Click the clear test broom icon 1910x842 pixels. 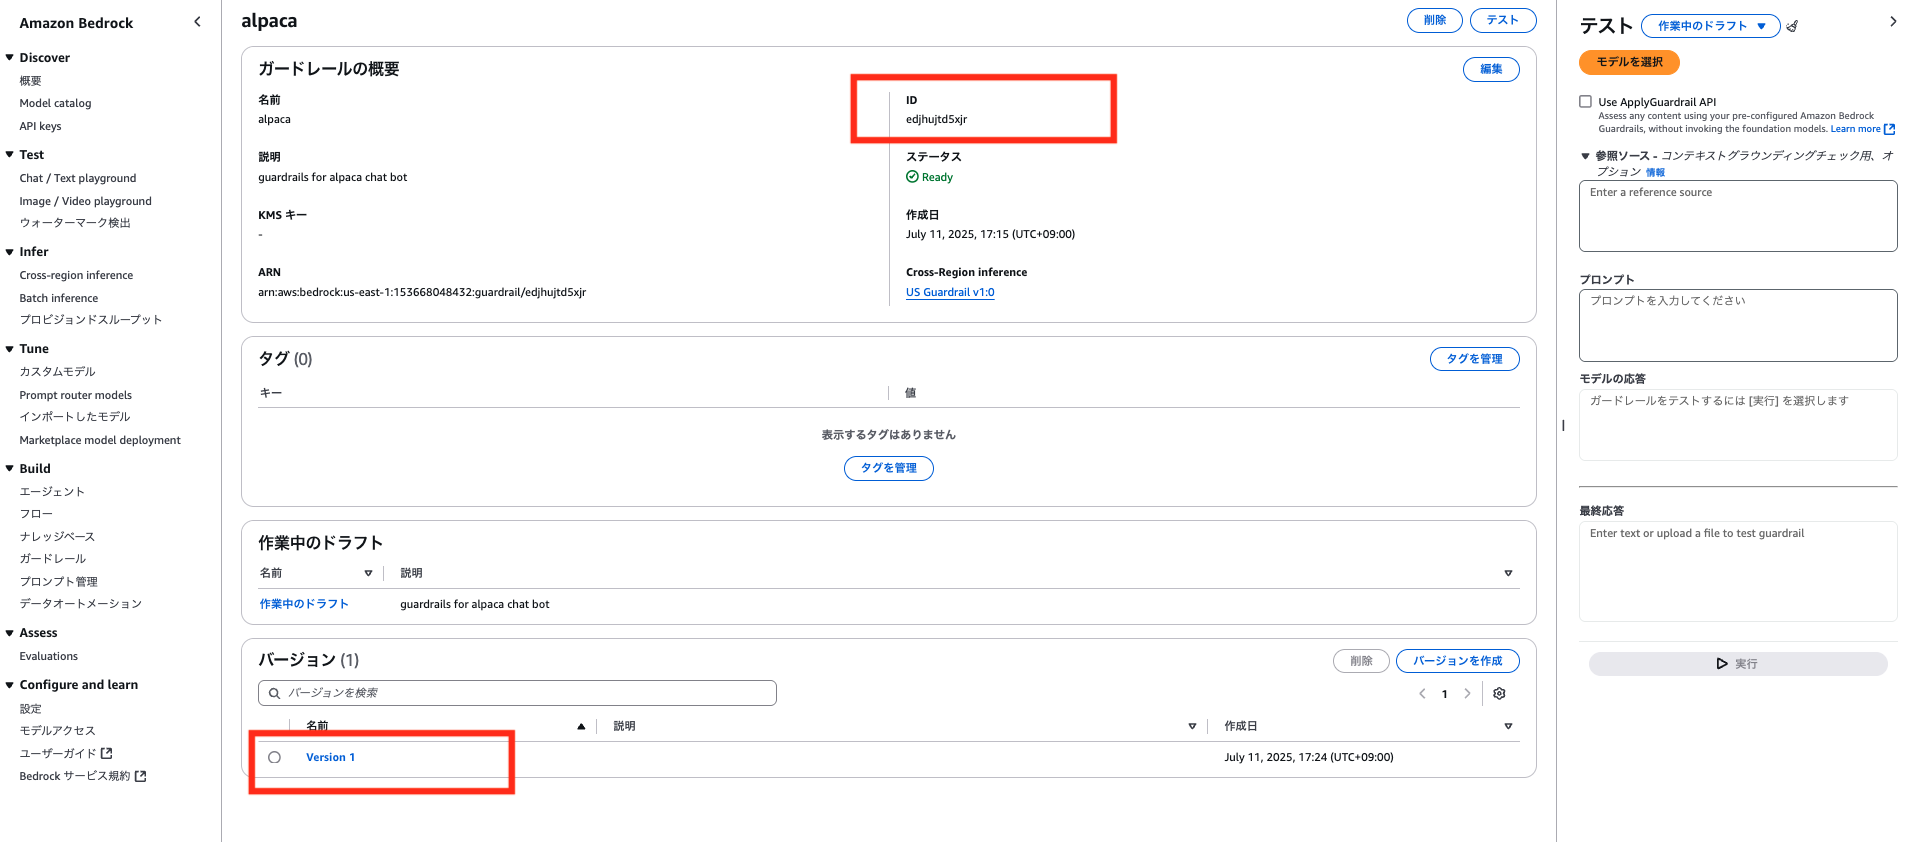point(1792,27)
